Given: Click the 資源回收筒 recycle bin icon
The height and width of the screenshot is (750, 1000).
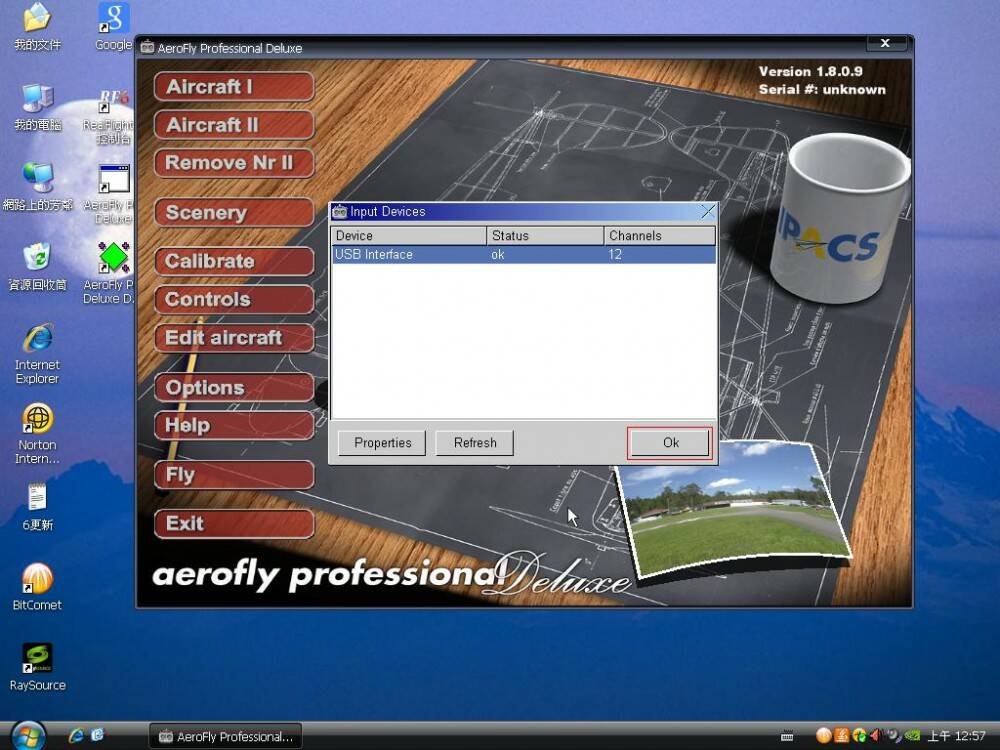Looking at the screenshot, I should (38, 258).
